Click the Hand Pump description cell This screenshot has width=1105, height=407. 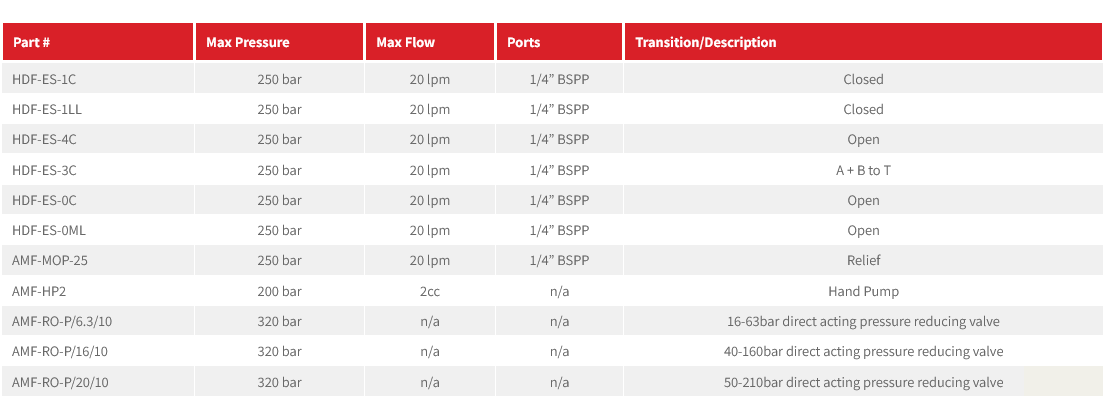[863, 291]
